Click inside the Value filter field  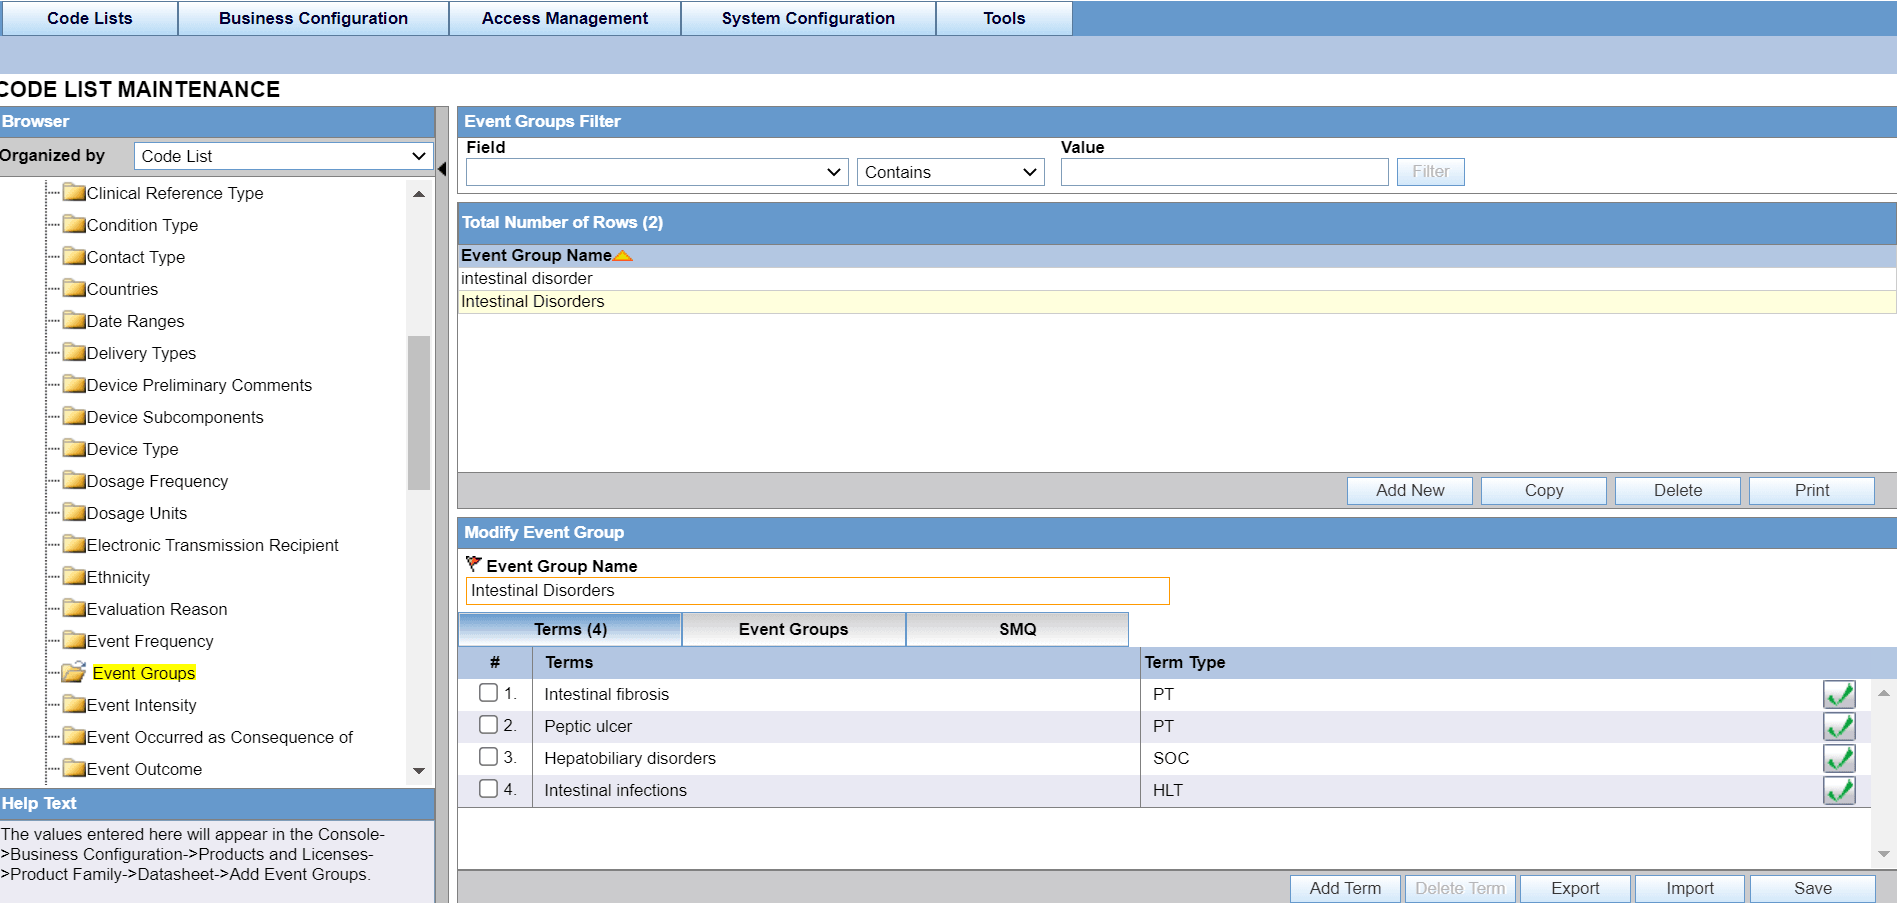[x=1224, y=172]
